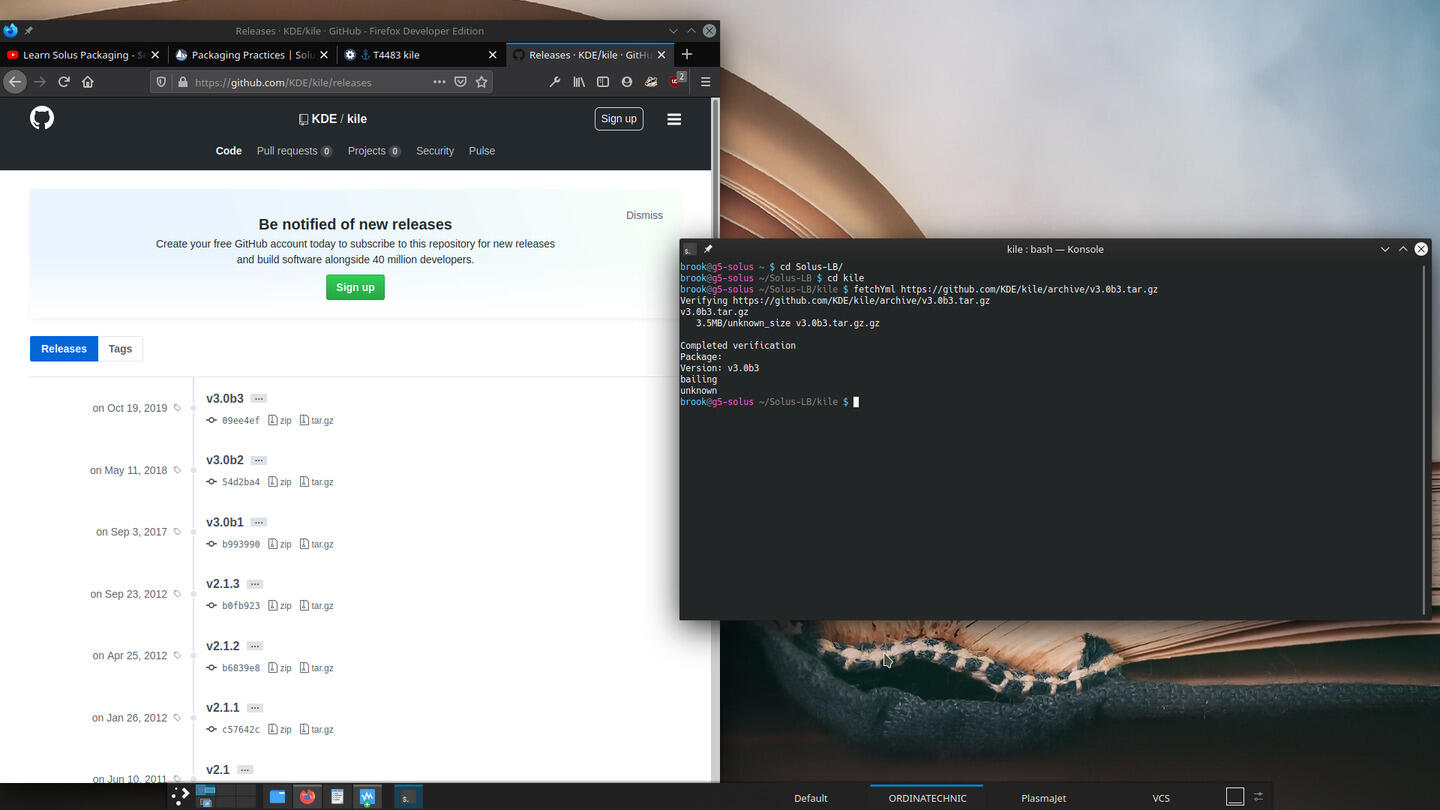Dismiss the release notification banner
The image size is (1440, 810).
tap(644, 215)
